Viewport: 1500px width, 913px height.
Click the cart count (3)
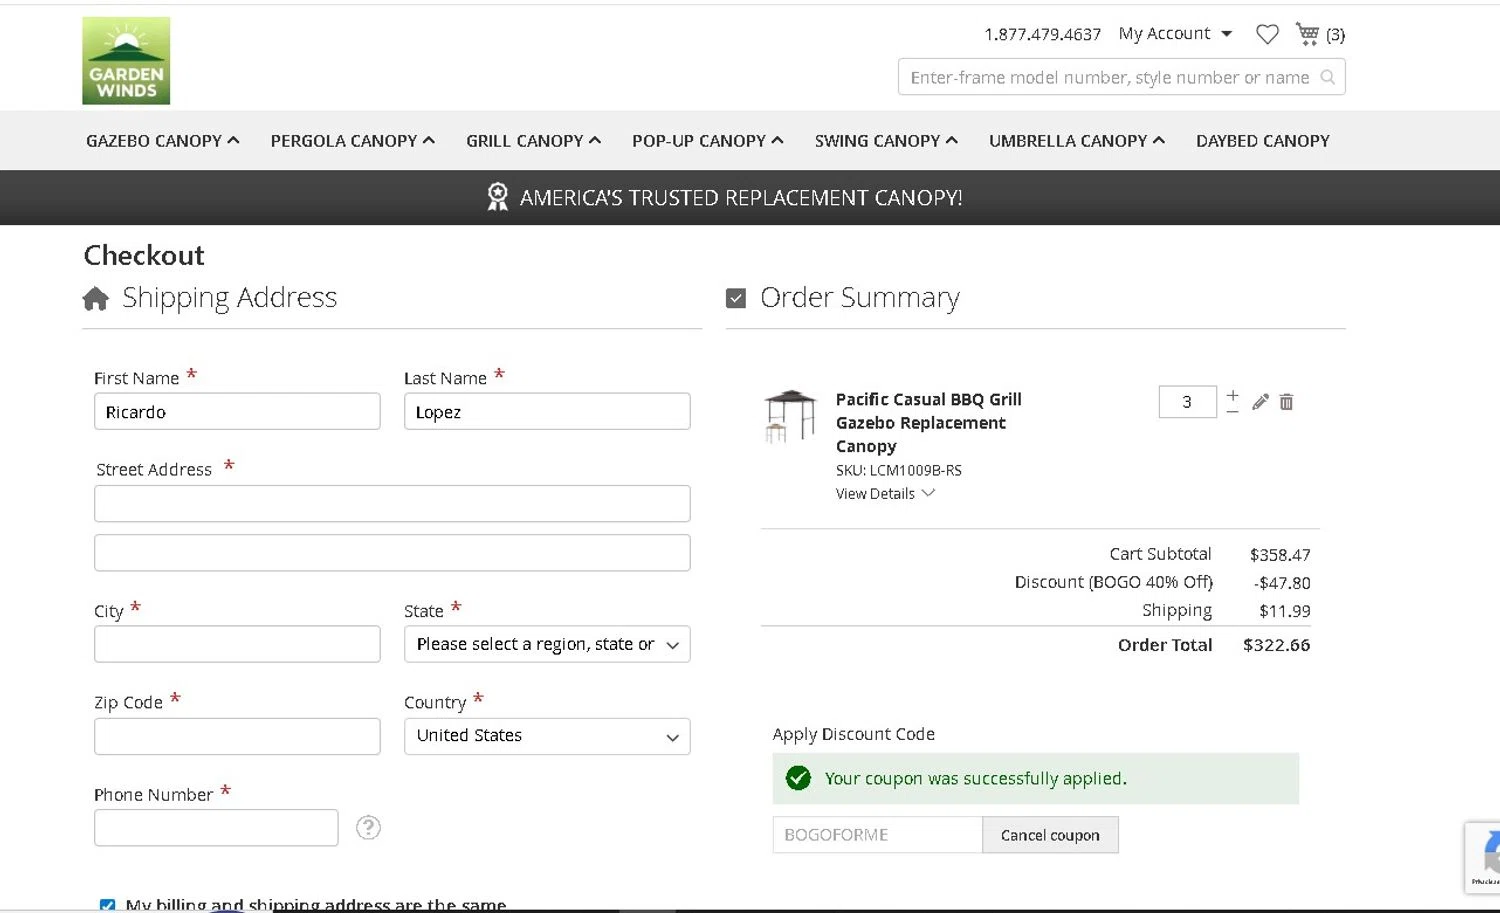pyautogui.click(x=1336, y=35)
